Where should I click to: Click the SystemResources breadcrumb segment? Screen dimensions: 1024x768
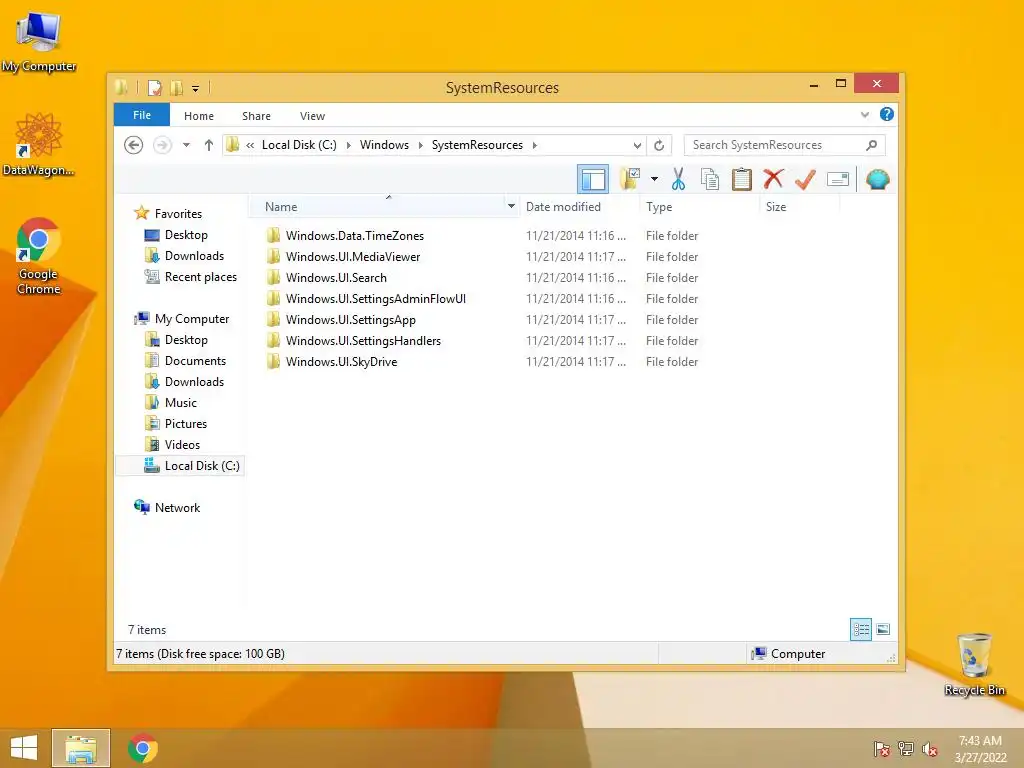point(477,145)
